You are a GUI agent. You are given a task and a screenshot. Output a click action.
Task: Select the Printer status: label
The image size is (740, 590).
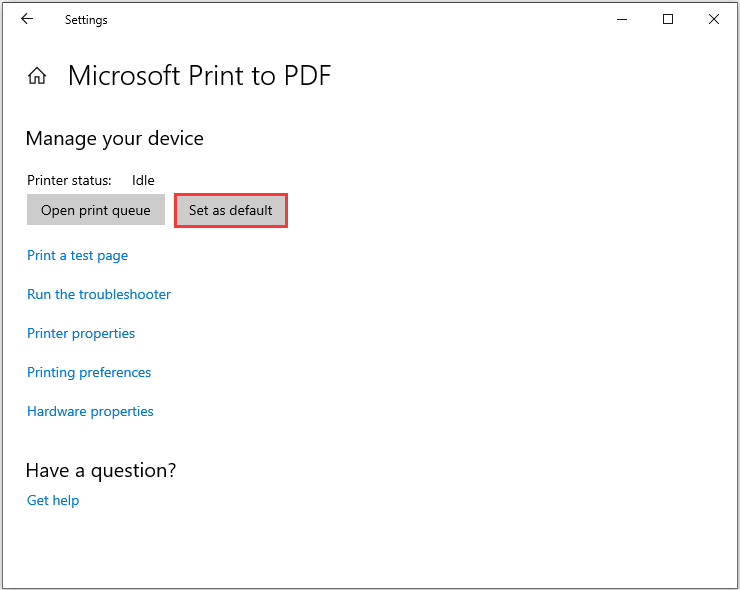pyautogui.click(x=69, y=180)
